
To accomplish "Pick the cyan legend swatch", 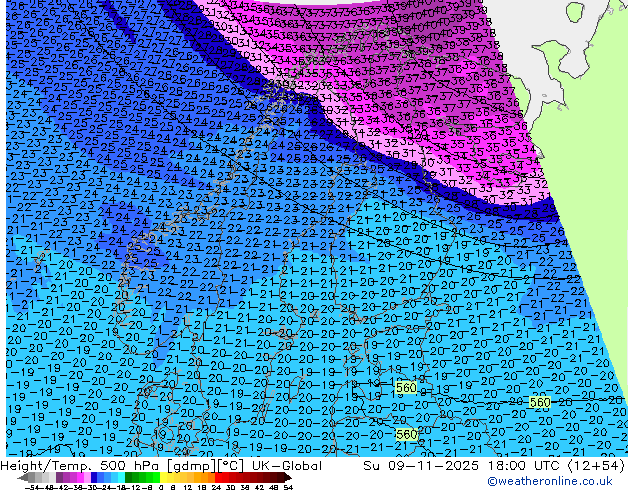I will coord(121,477).
